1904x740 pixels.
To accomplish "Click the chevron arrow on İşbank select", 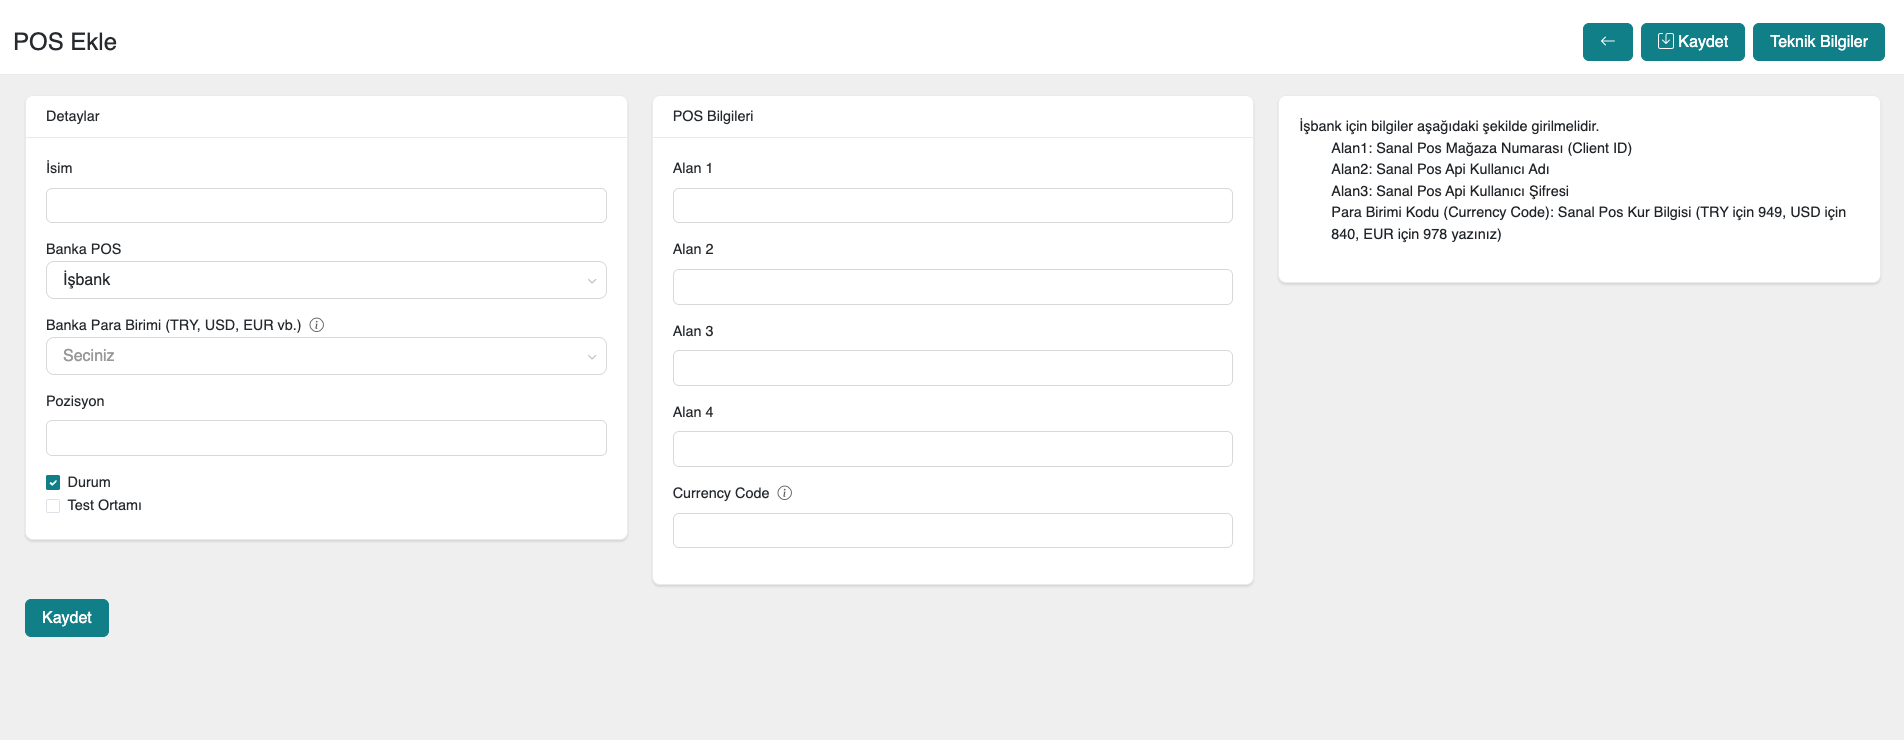I will point(592,281).
